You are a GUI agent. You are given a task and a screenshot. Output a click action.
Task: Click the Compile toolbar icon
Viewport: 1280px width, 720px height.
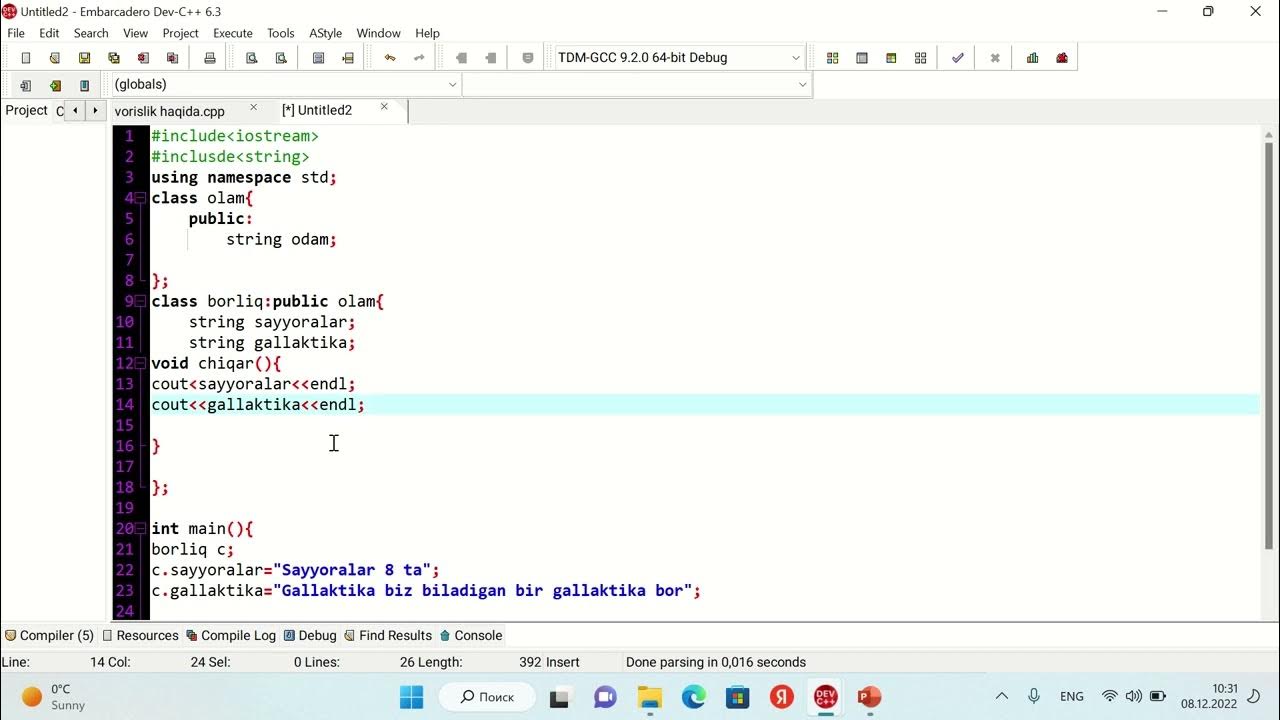click(832, 58)
